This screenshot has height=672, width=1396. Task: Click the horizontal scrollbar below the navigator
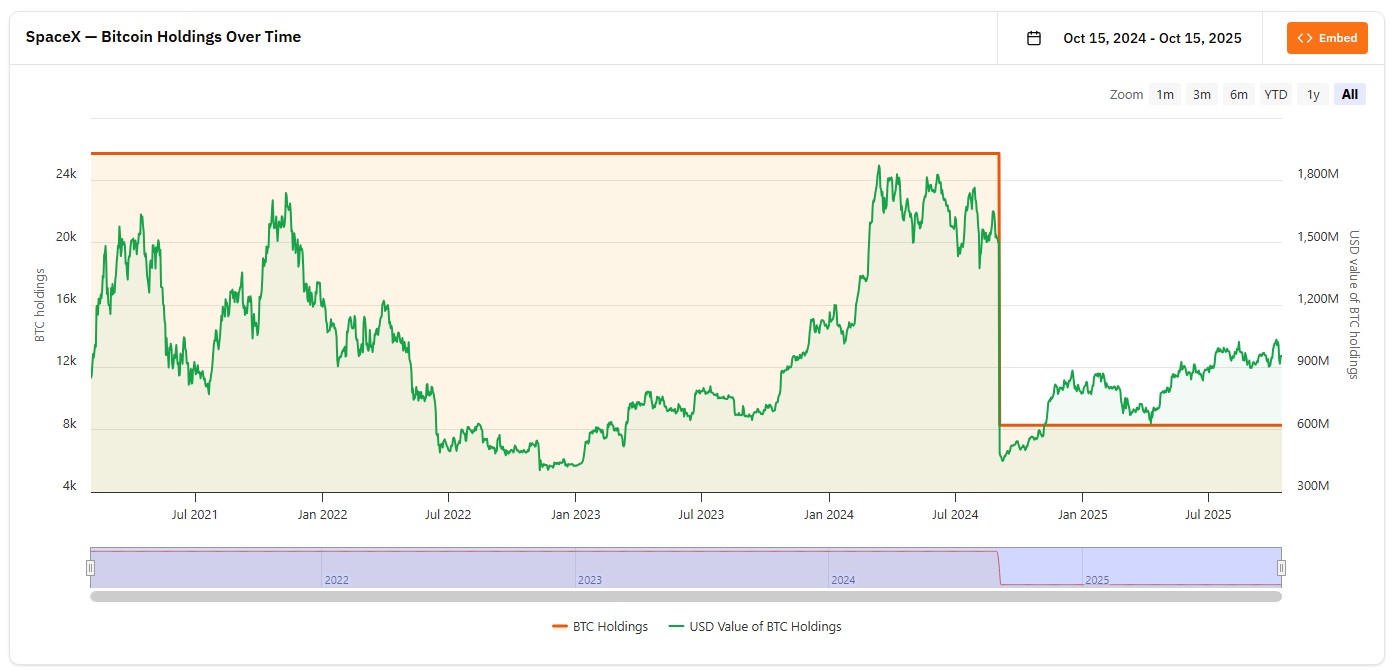pos(685,597)
